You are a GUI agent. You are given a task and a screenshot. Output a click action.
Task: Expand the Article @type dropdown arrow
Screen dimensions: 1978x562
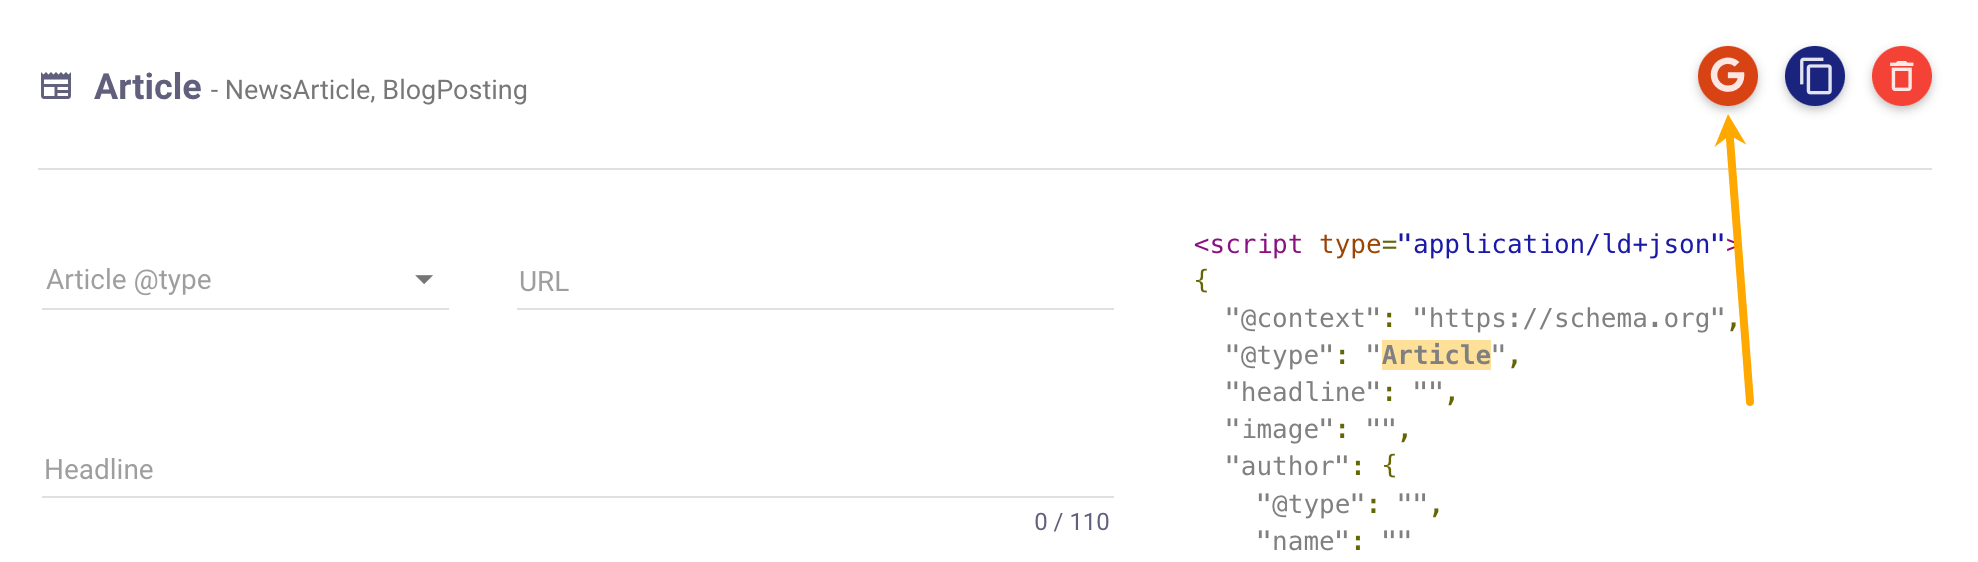point(424,280)
